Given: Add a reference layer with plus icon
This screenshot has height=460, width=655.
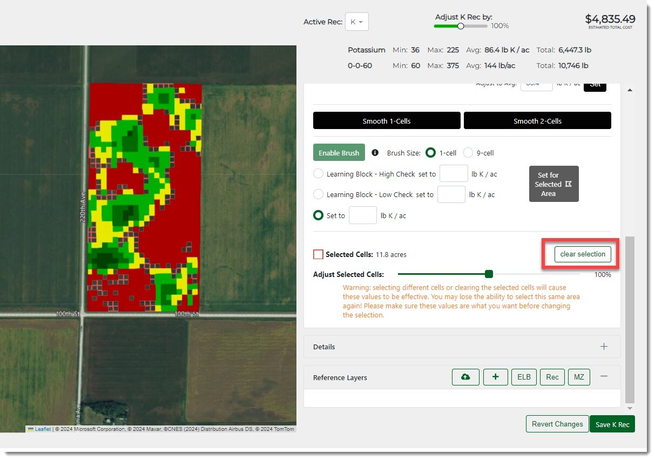Looking at the screenshot, I should coord(495,377).
